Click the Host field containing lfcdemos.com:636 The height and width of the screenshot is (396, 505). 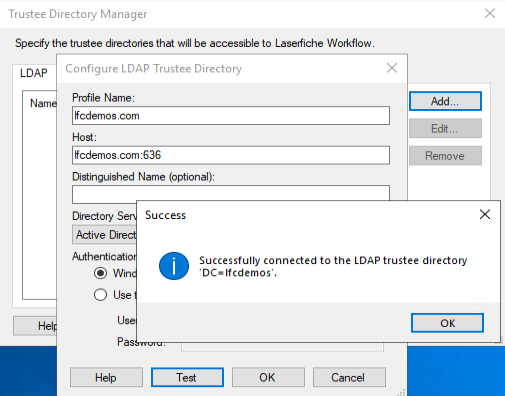tap(231, 155)
